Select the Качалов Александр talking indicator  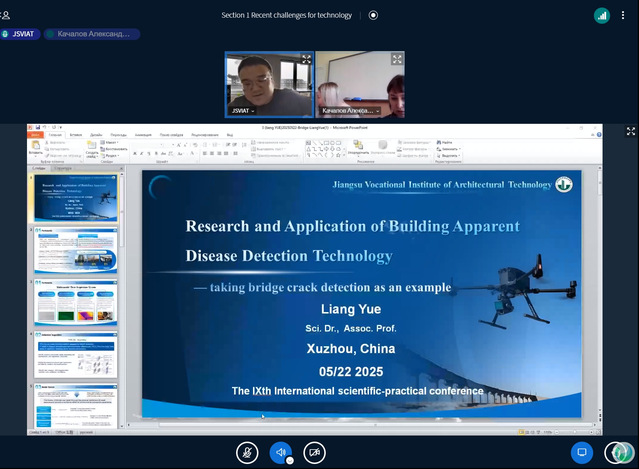pos(91,34)
